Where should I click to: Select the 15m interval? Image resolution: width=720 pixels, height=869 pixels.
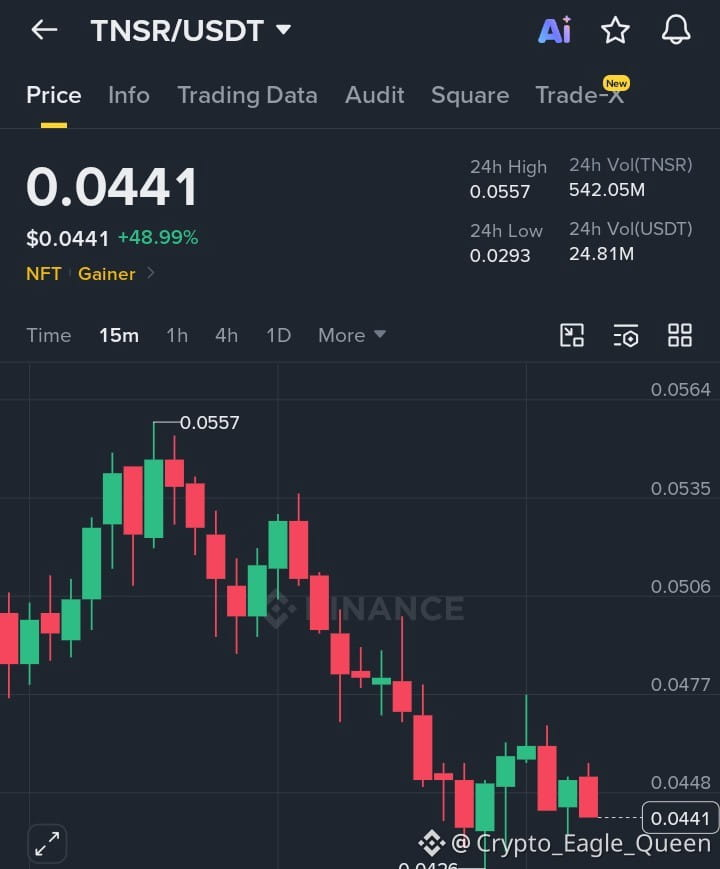pyautogui.click(x=119, y=335)
